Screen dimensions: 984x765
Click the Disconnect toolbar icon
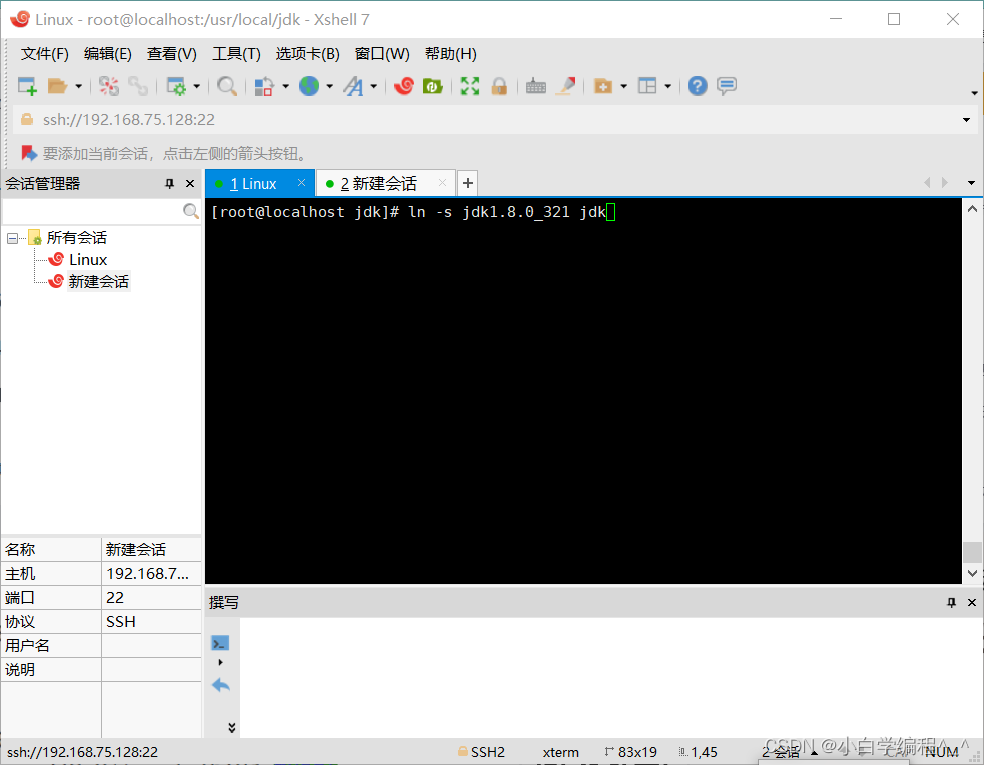[109, 86]
